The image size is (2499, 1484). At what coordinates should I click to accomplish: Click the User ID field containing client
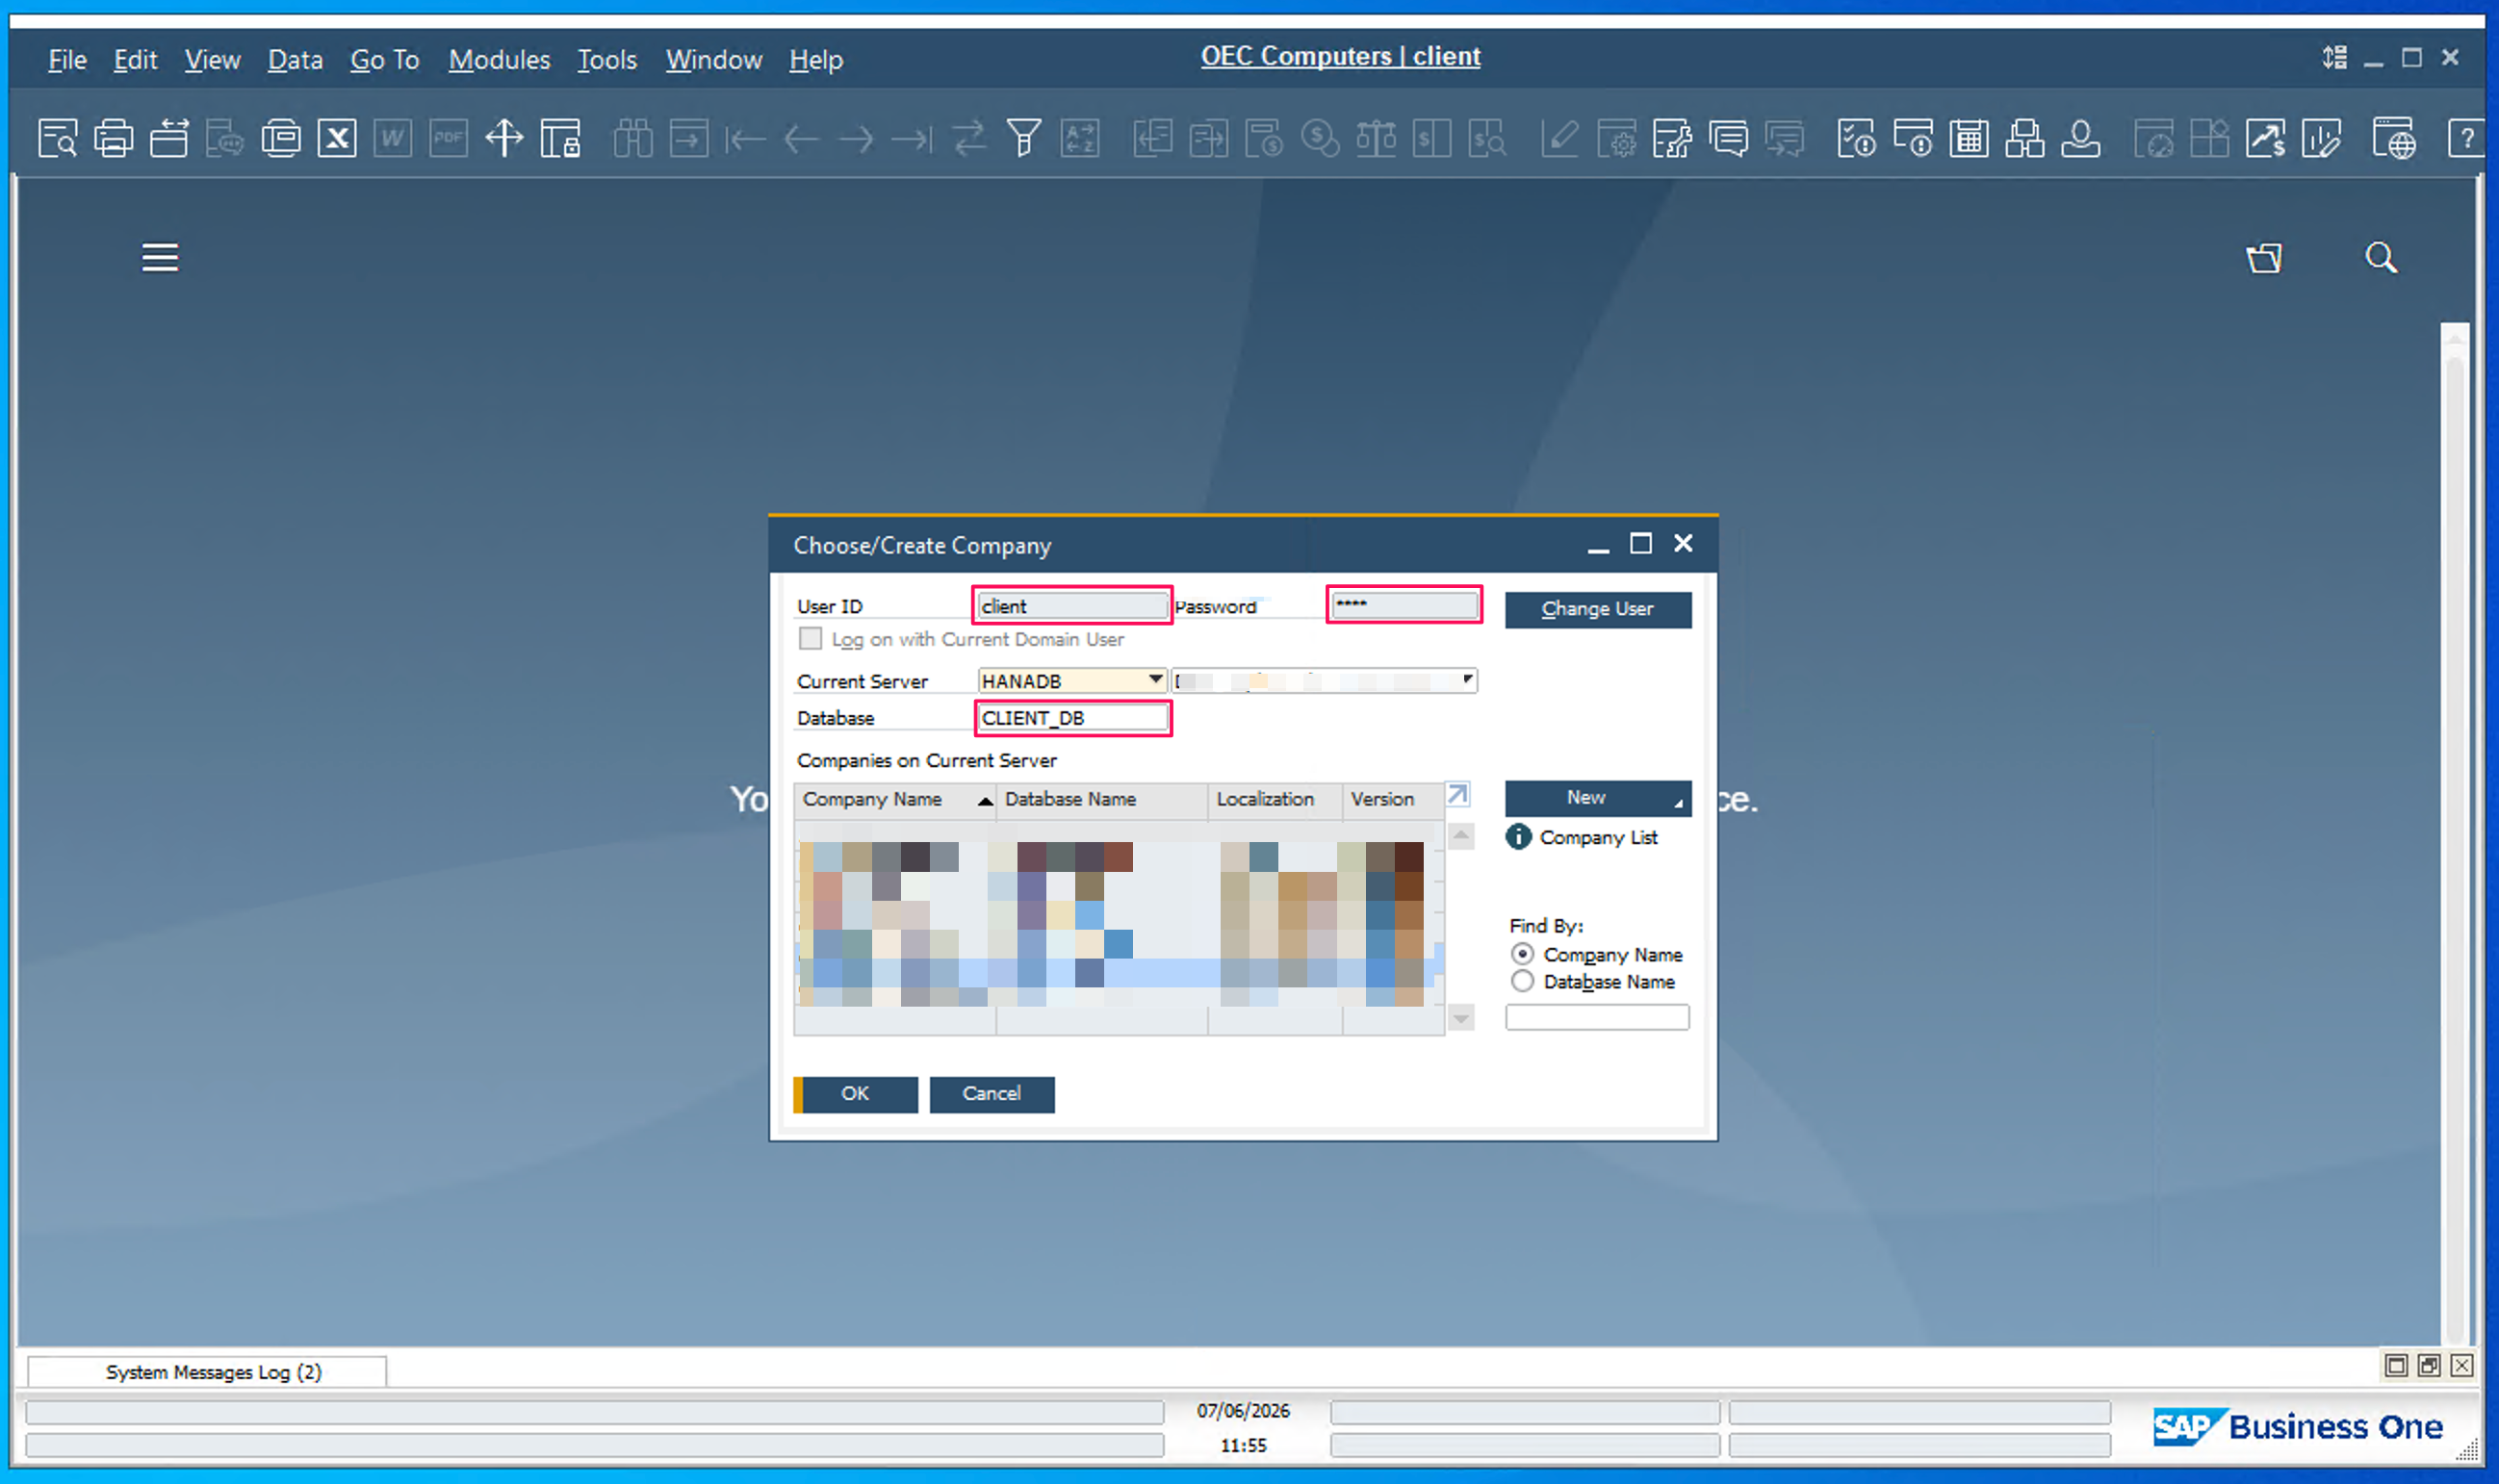point(1072,605)
